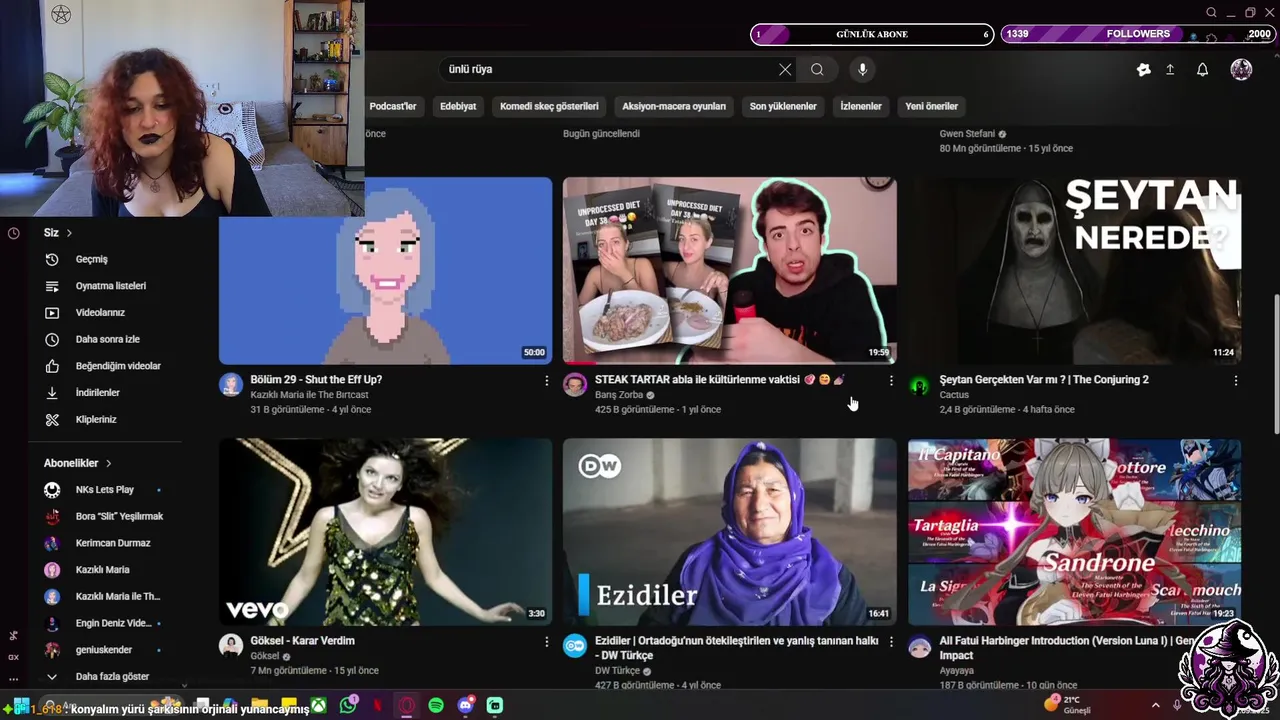Clear the search box text with the X

[x=785, y=69]
